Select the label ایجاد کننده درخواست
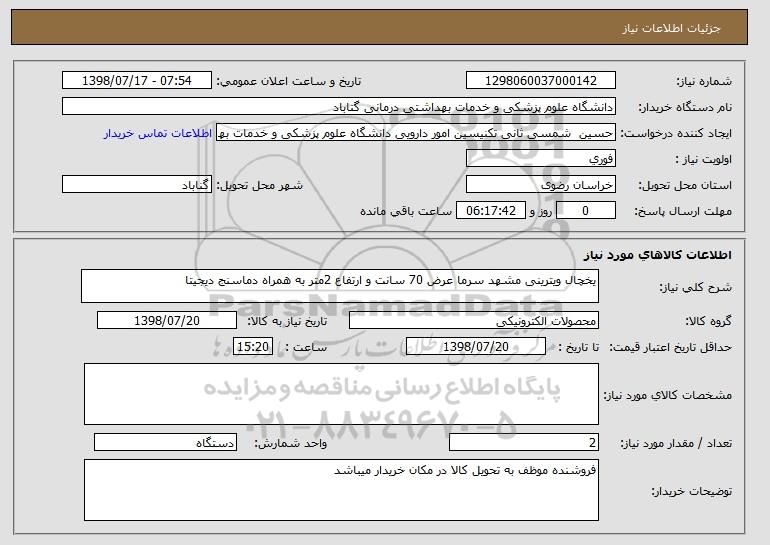The image size is (770, 545). 676,133
